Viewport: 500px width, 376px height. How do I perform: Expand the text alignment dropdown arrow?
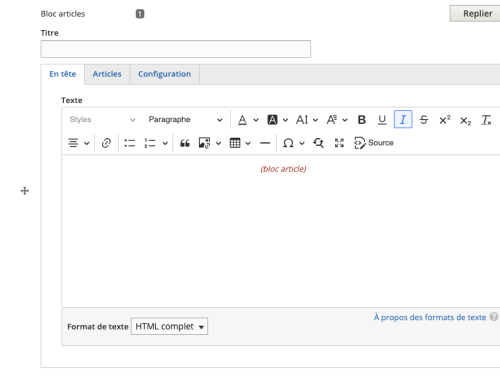(x=87, y=143)
